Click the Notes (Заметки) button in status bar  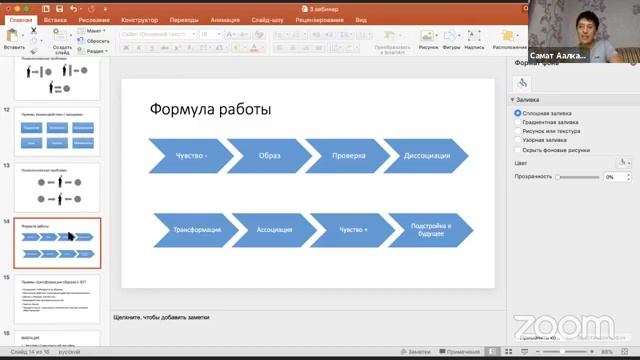(x=416, y=351)
